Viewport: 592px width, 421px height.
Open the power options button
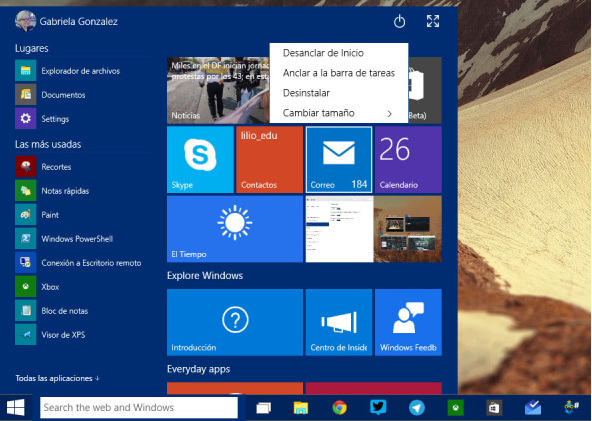tap(399, 22)
